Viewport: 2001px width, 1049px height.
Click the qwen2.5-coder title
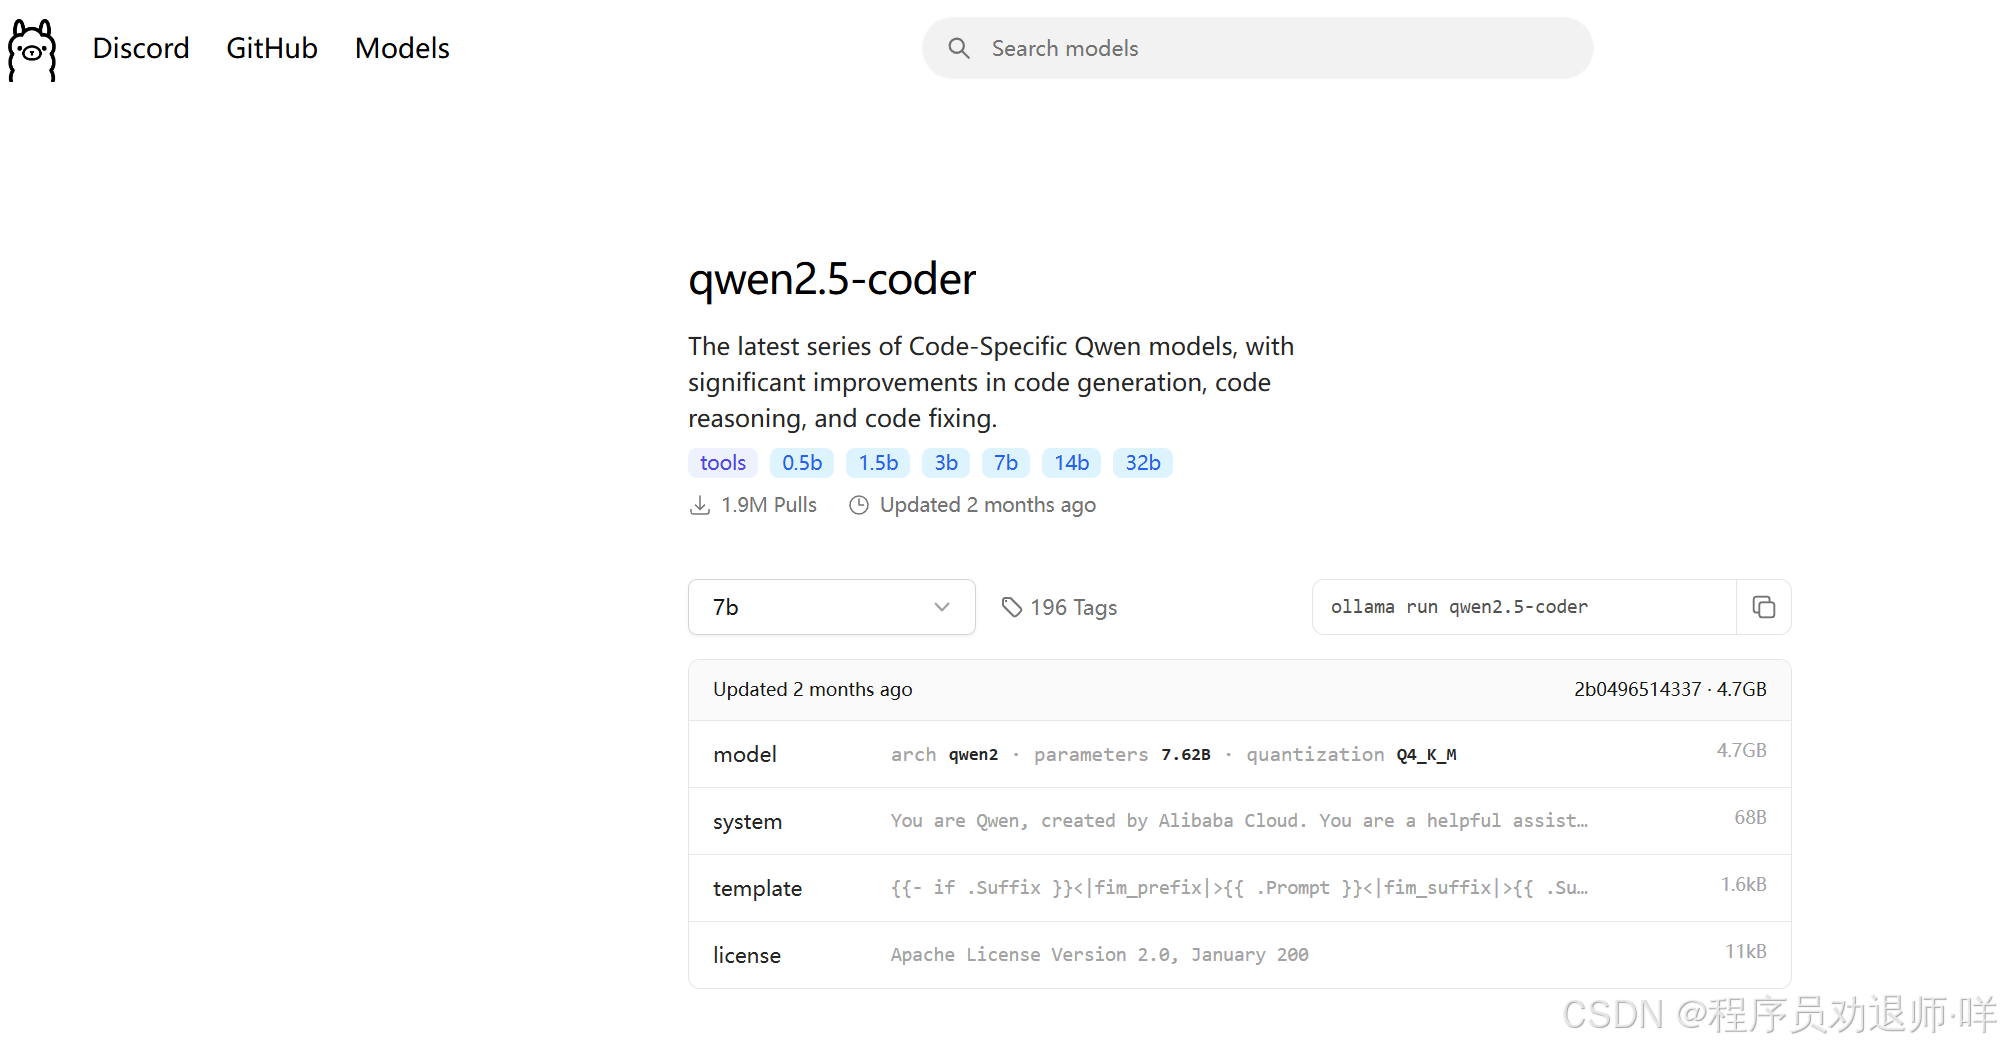832,279
